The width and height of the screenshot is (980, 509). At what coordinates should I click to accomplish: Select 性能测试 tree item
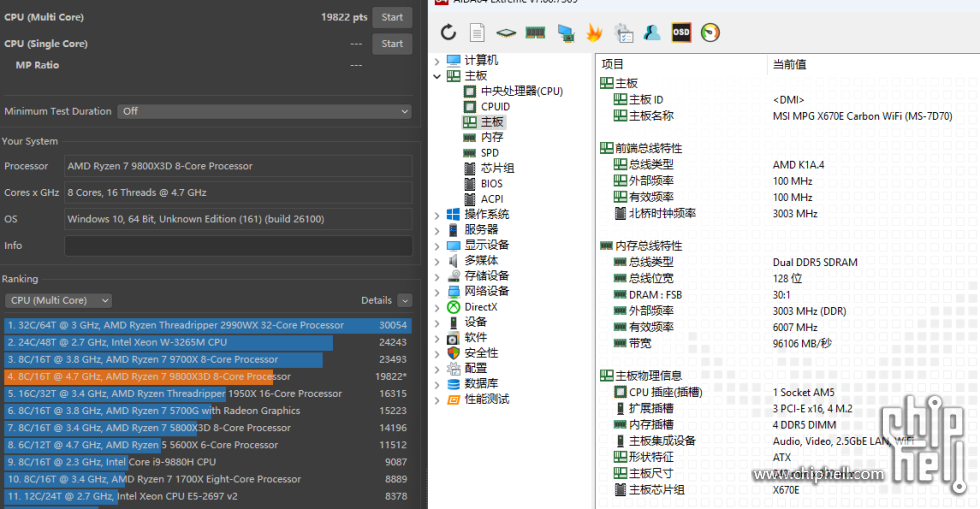486,399
